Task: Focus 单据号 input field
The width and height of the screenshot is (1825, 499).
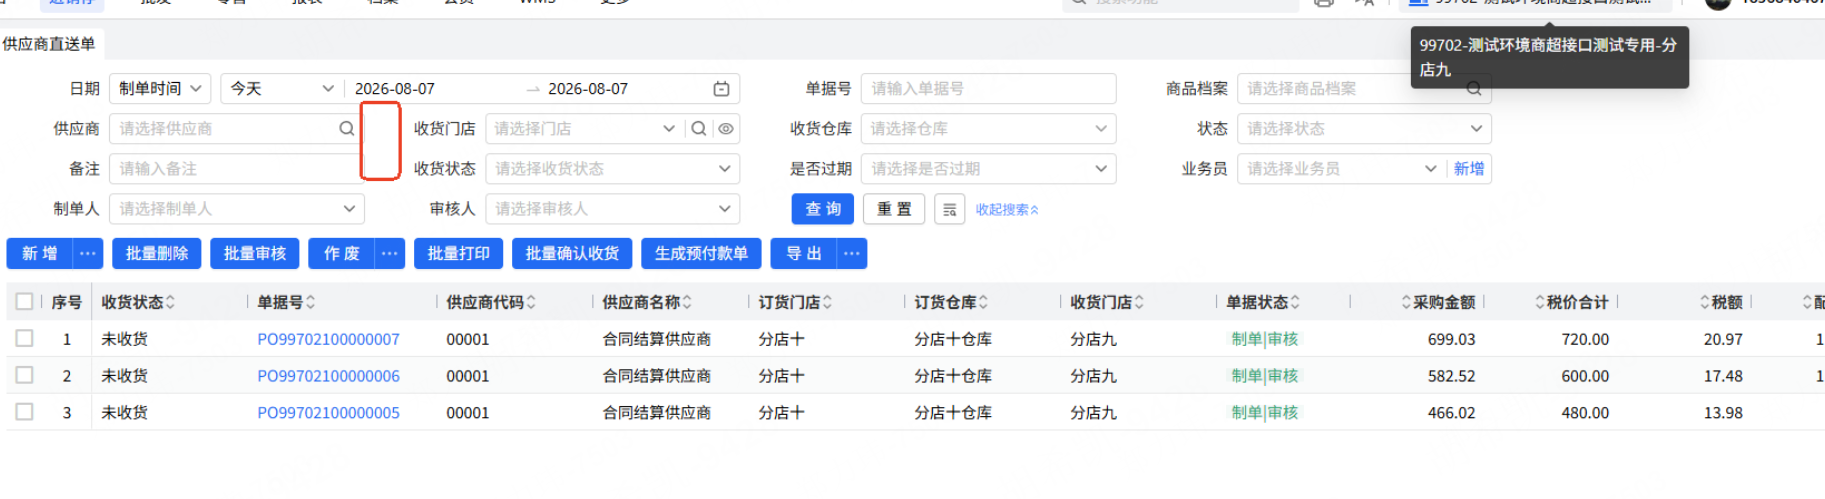Action: pos(989,89)
